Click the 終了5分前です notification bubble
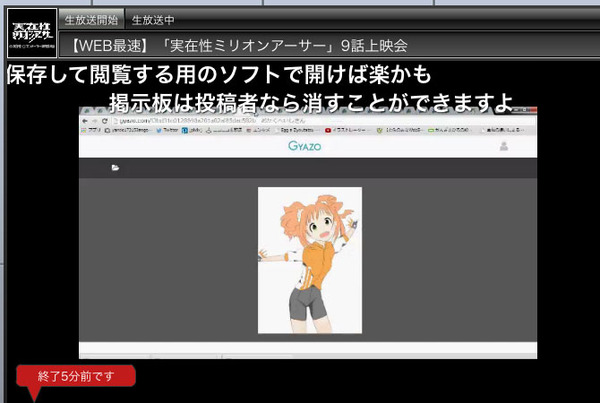This screenshot has height=403, width=600. tap(76, 376)
